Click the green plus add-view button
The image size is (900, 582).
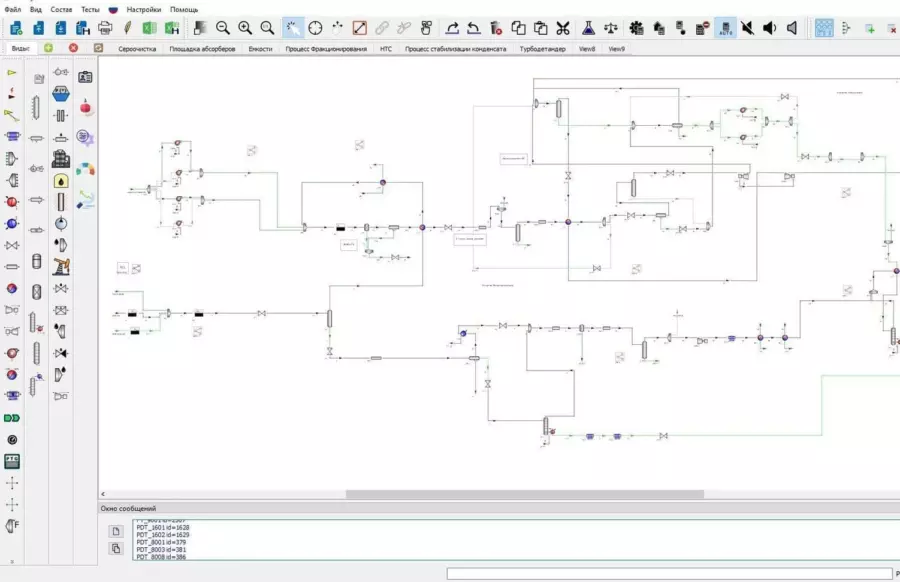click(x=48, y=48)
